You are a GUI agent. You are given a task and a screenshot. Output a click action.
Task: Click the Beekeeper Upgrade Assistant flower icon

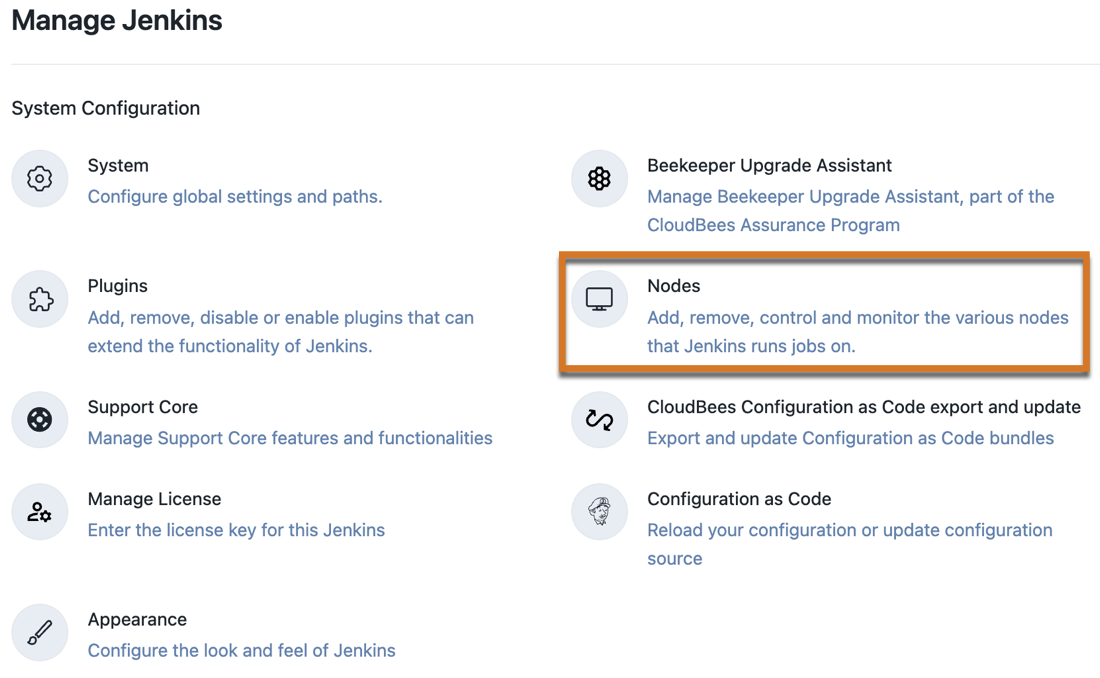pos(599,178)
